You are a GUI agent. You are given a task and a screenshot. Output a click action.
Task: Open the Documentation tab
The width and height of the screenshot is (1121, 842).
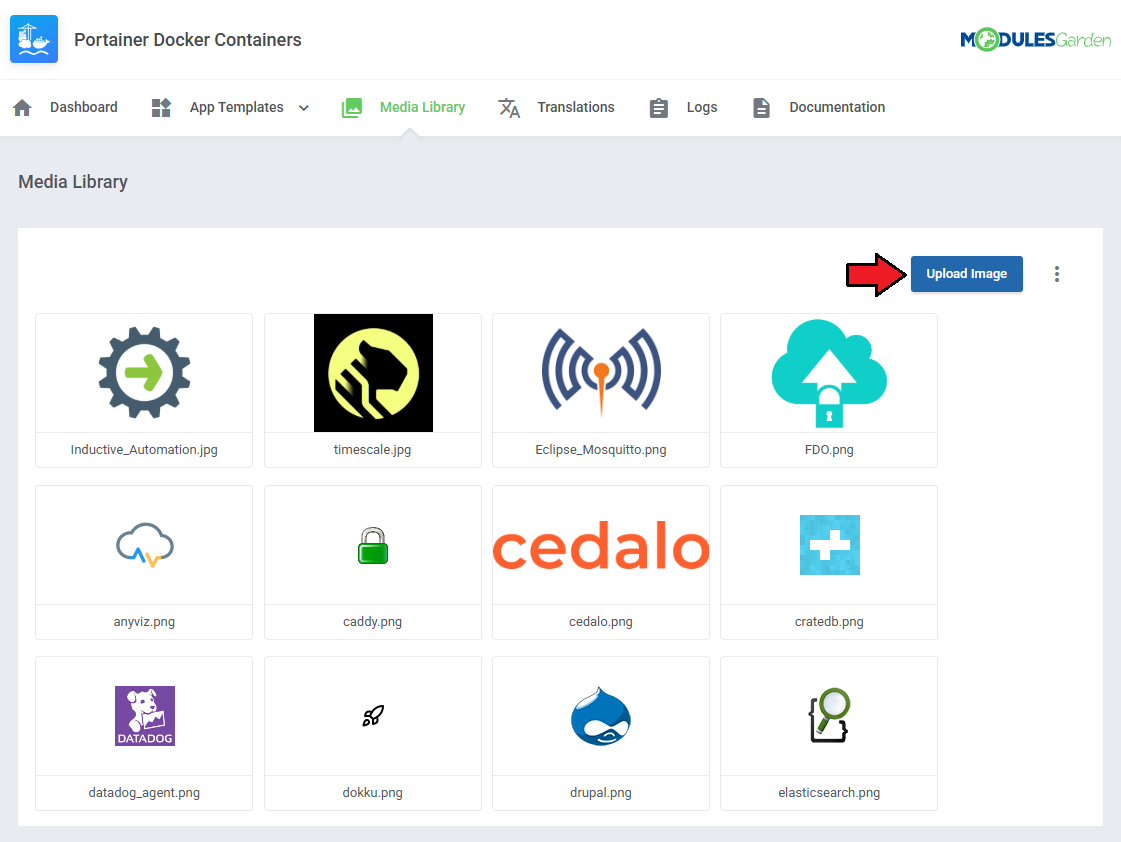pyautogui.click(x=837, y=107)
